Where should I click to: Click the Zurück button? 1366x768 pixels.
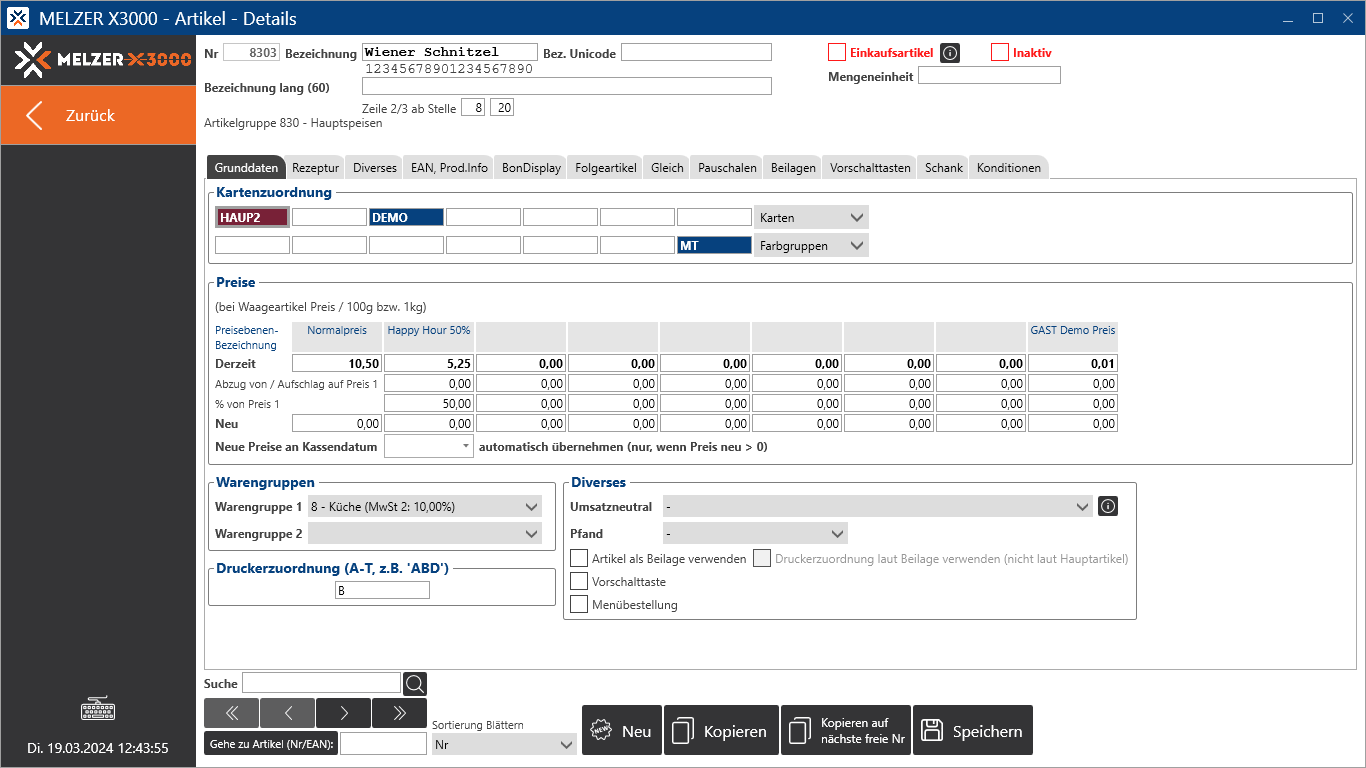pyautogui.click(x=98, y=115)
